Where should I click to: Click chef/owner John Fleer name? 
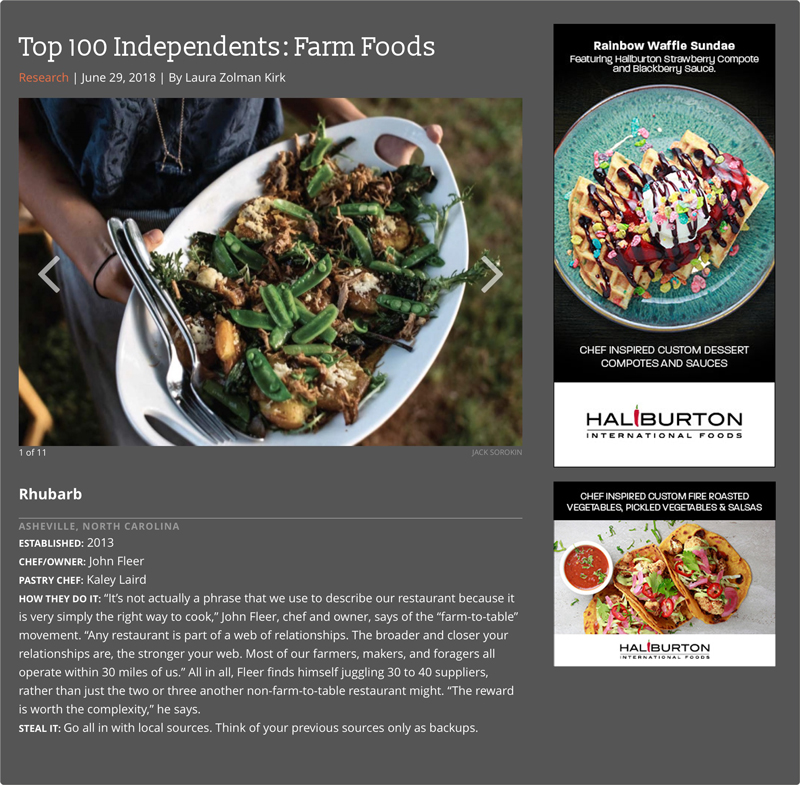(x=116, y=561)
